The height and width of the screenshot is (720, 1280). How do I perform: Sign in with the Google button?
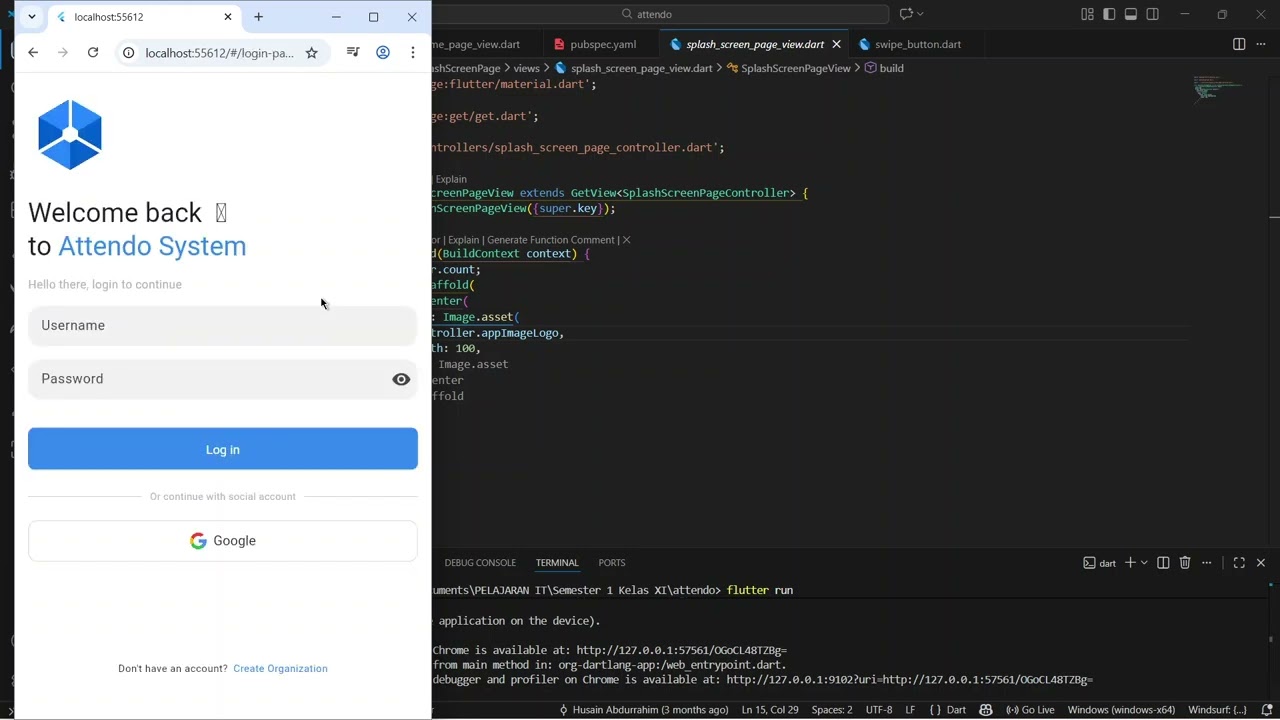coord(222,541)
